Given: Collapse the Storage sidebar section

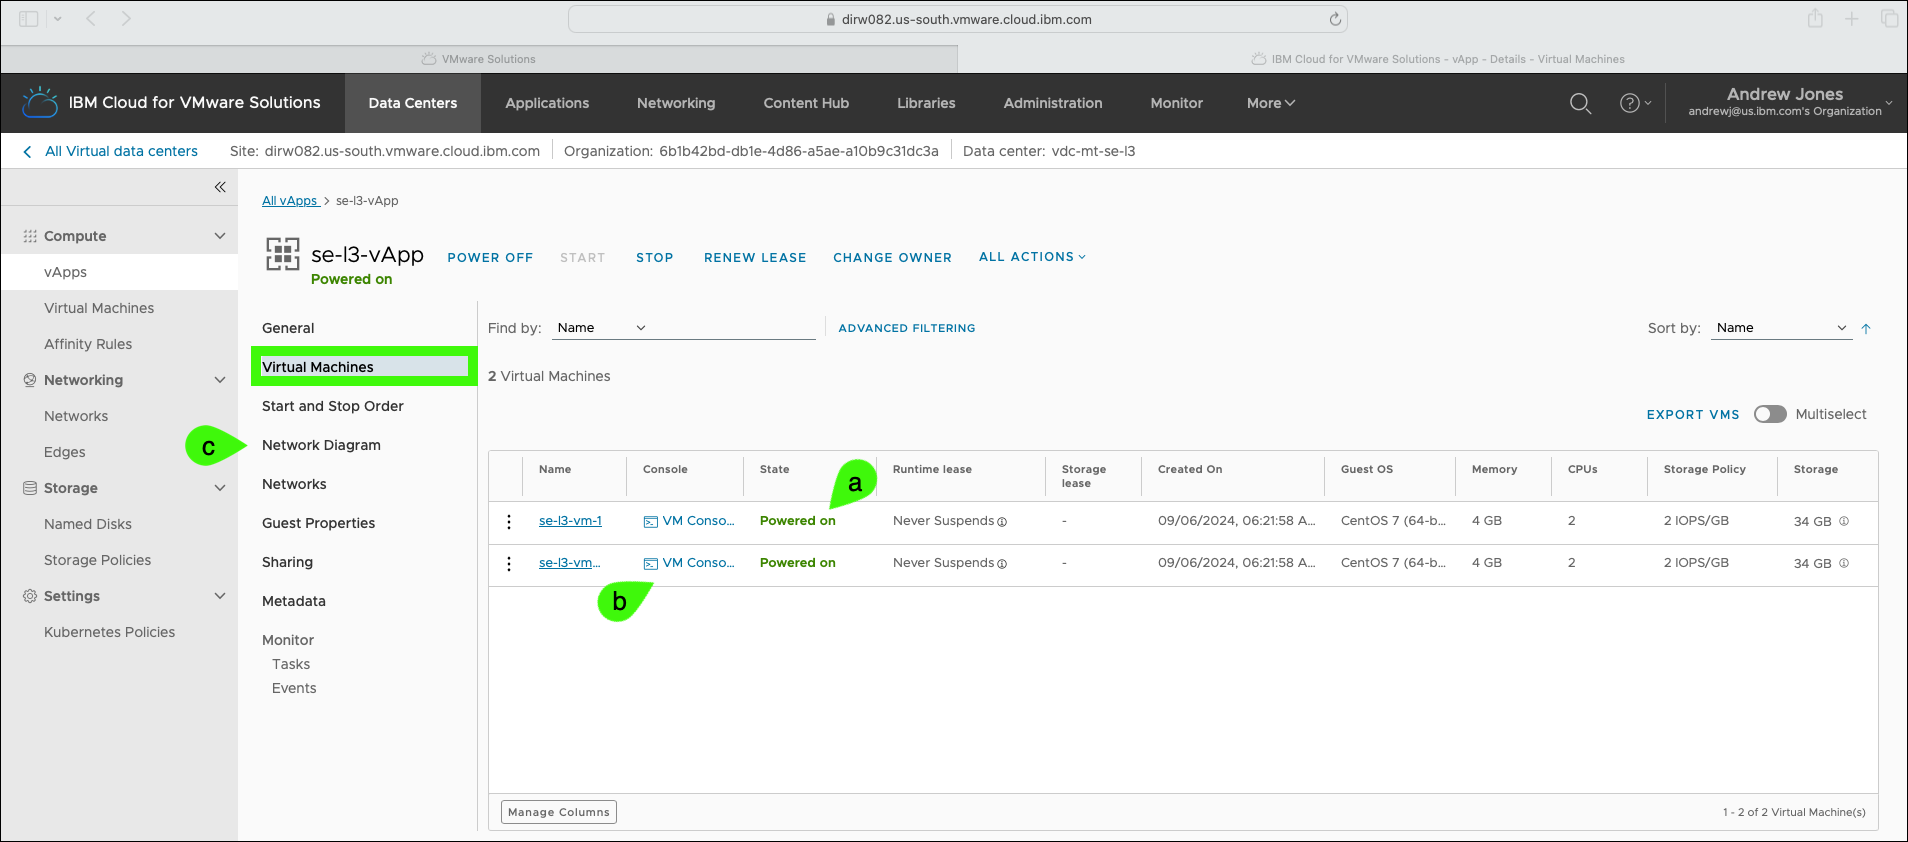Looking at the screenshot, I should point(220,488).
